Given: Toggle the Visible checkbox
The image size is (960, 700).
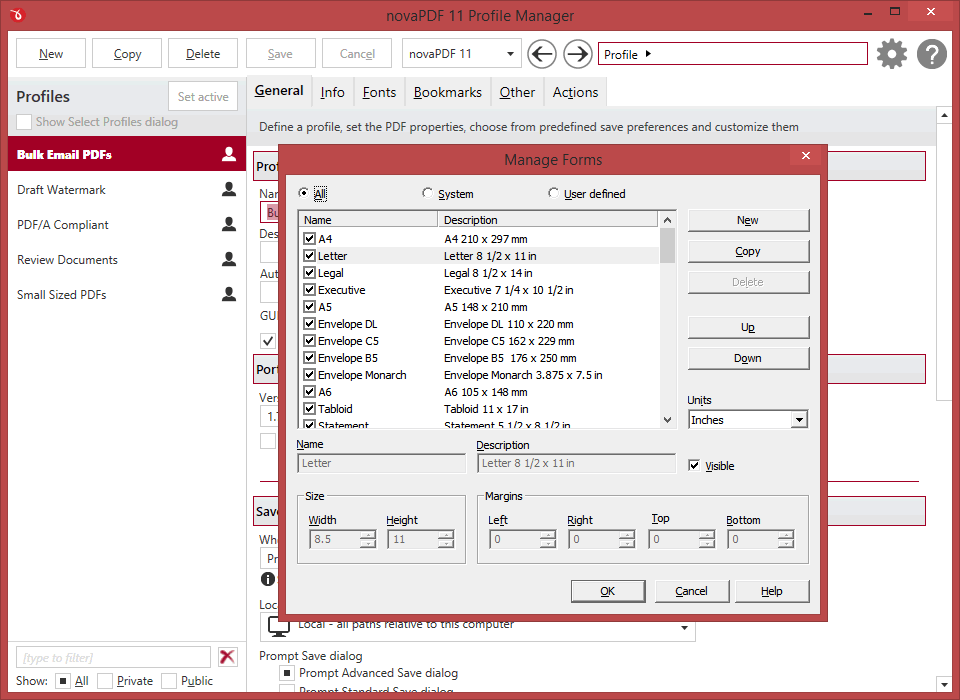Looking at the screenshot, I should [694, 465].
